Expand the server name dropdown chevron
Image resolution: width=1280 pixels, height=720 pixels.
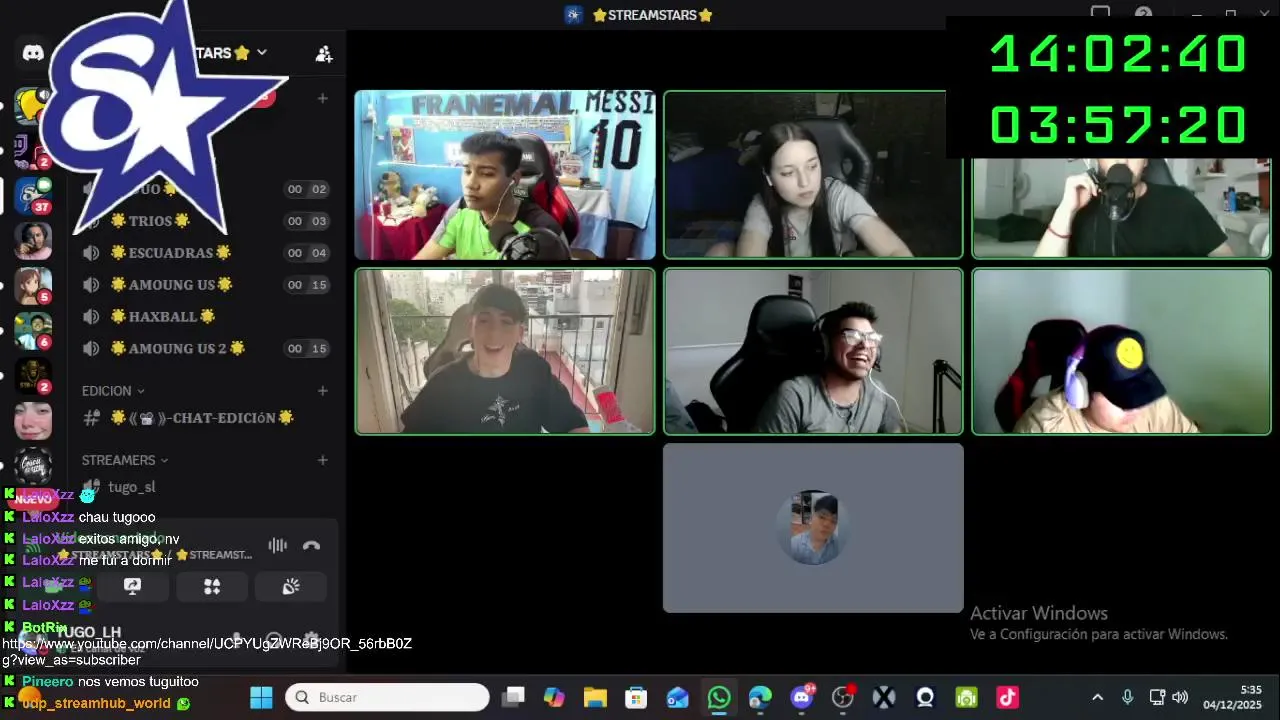(262, 52)
